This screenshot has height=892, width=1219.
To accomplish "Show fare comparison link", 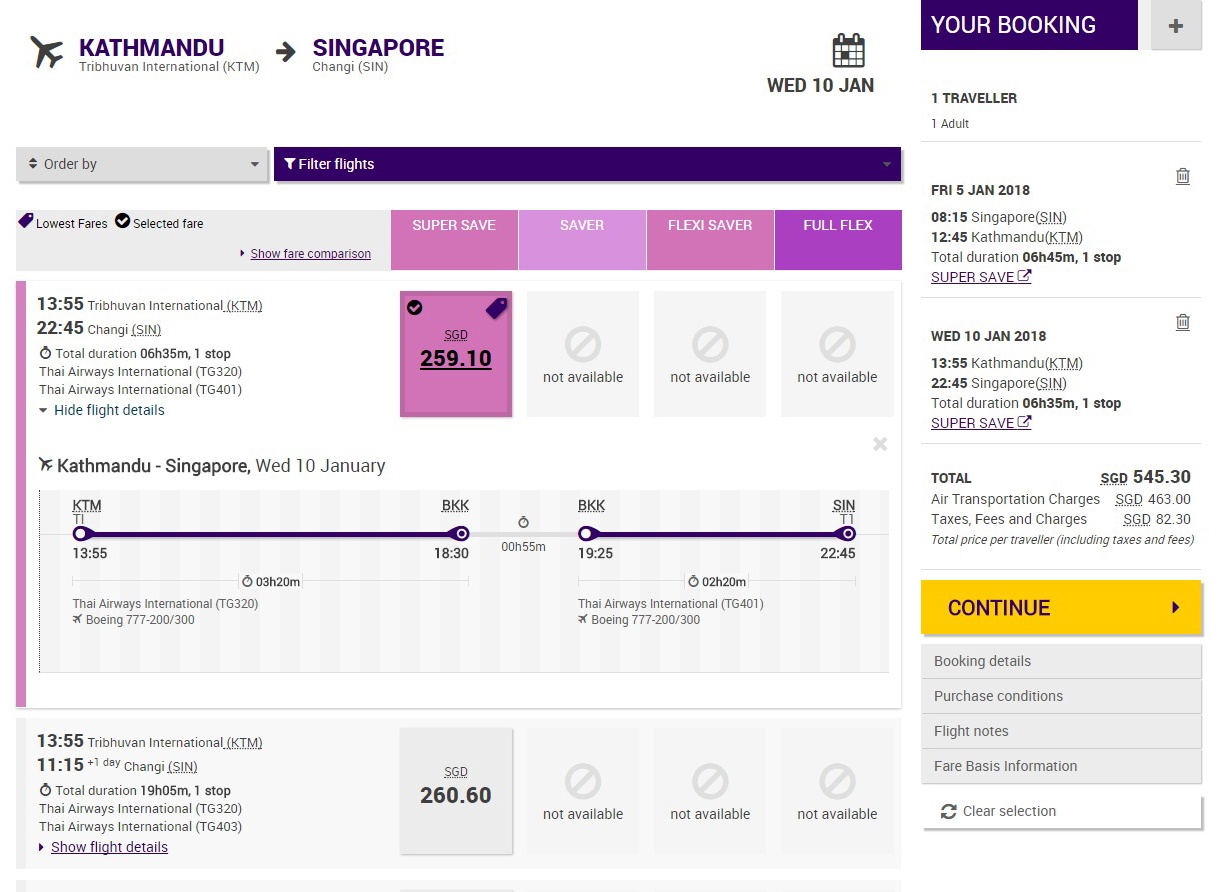I will click(311, 254).
